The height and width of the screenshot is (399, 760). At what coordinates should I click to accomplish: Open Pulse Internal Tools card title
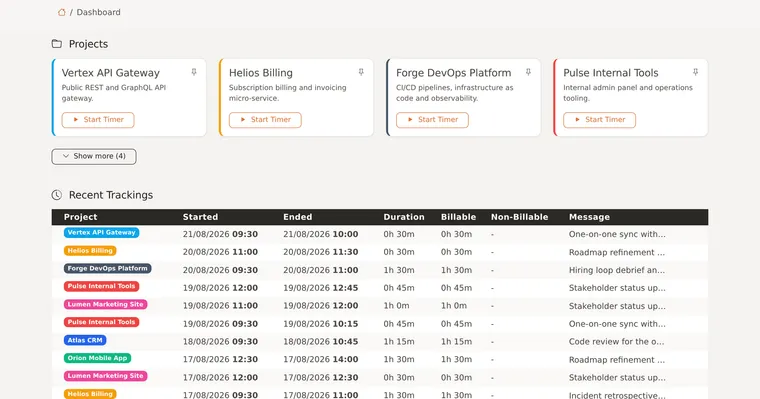(611, 73)
